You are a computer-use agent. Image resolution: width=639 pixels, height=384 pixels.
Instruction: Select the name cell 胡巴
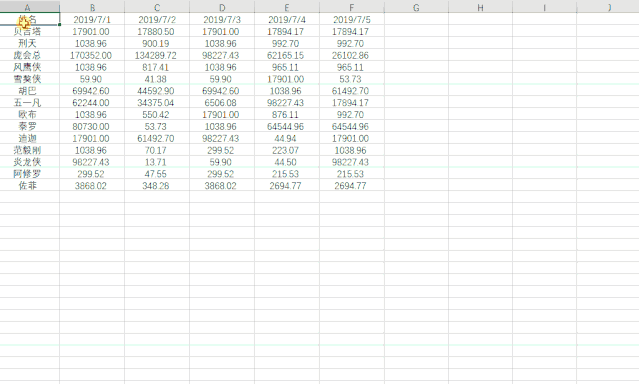click(30, 90)
